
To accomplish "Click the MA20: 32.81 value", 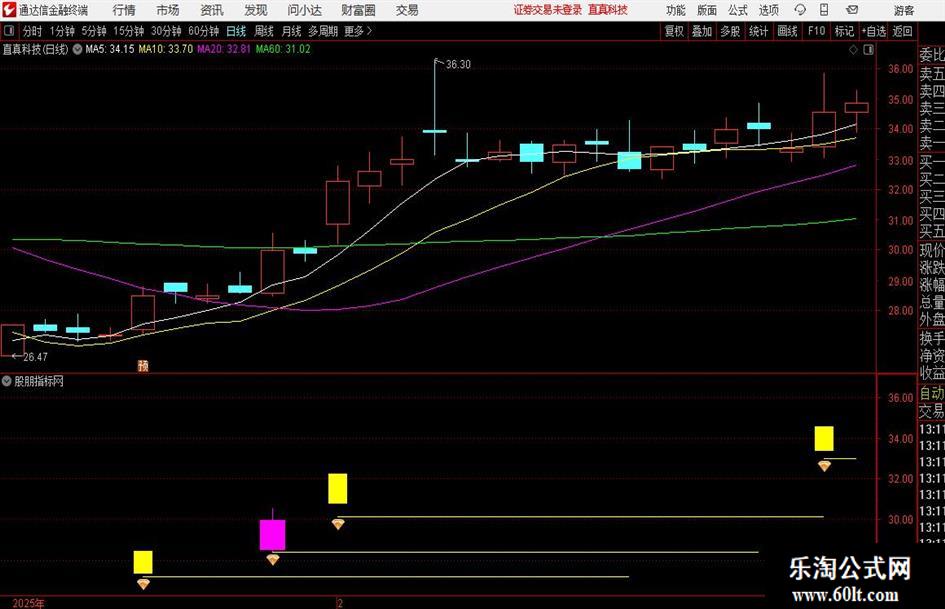I will click(x=224, y=49).
